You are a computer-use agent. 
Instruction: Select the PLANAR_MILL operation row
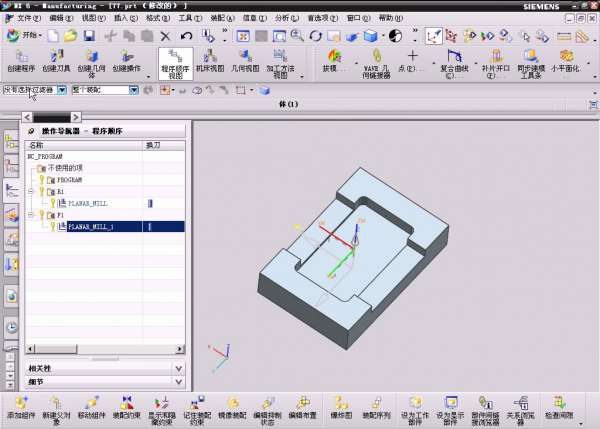click(105, 203)
